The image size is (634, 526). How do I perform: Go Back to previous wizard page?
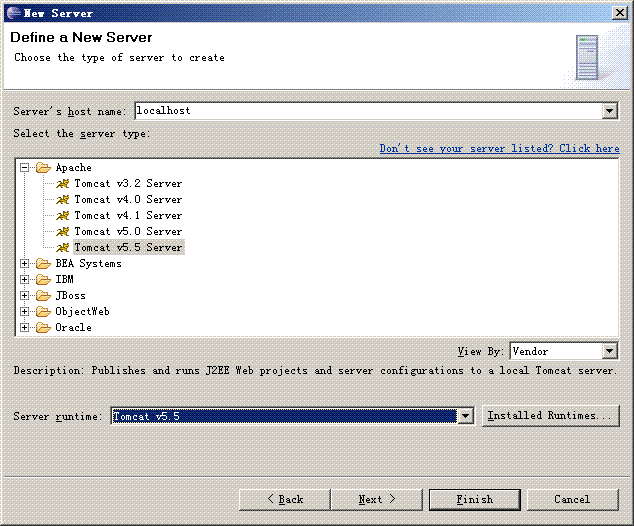(285, 500)
